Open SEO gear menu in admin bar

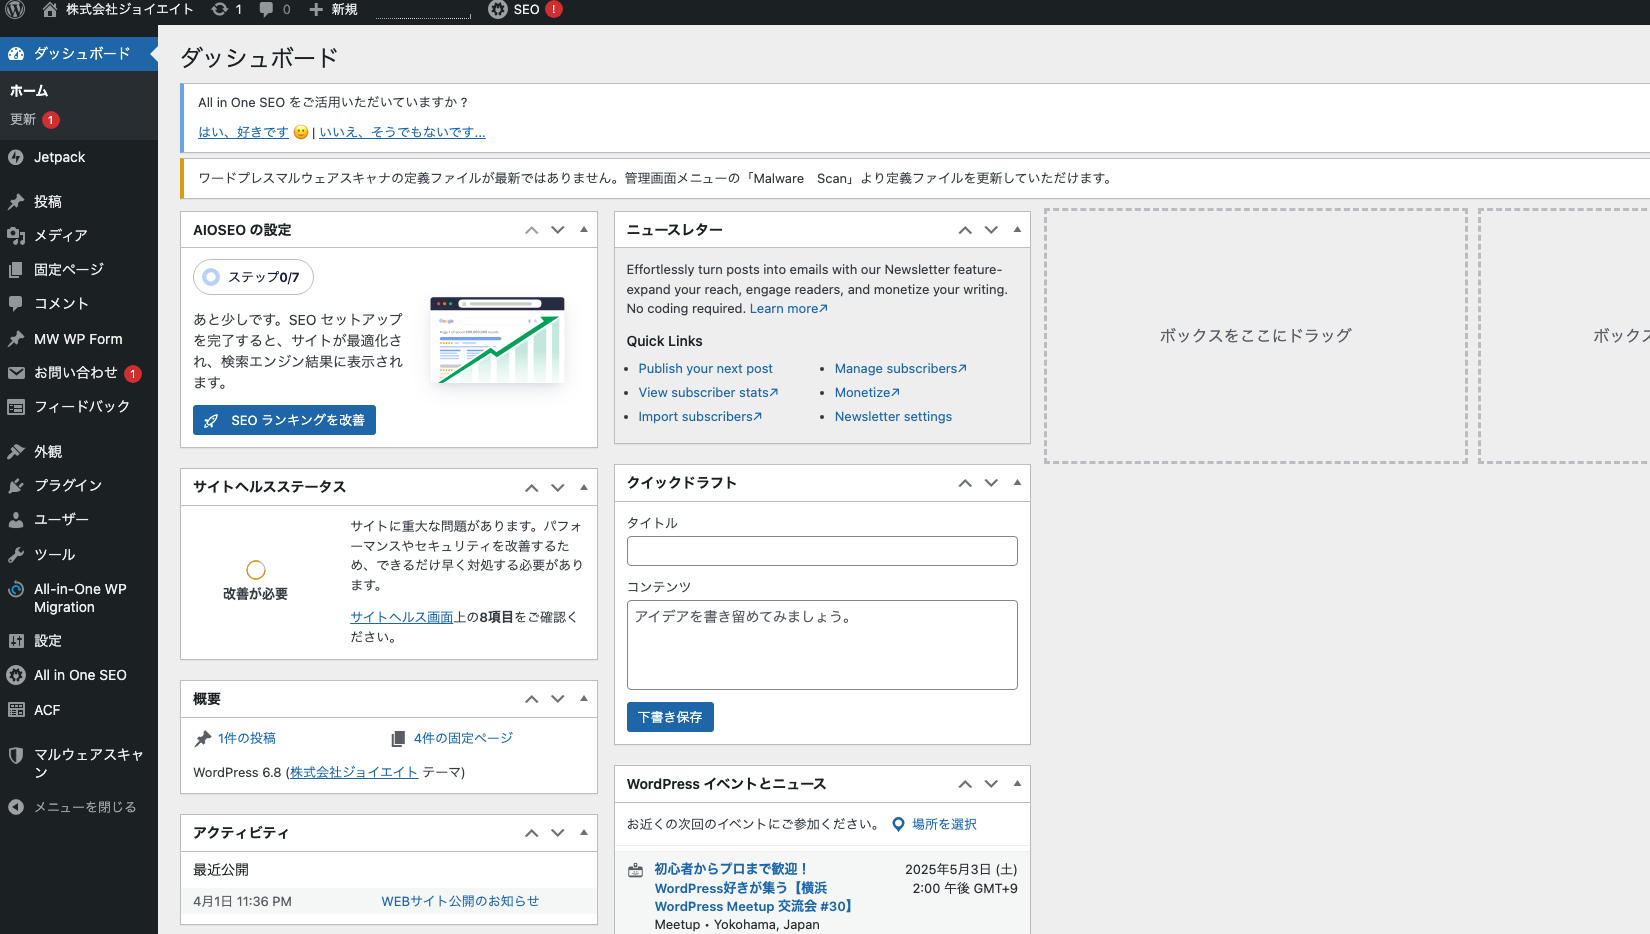(525, 9)
